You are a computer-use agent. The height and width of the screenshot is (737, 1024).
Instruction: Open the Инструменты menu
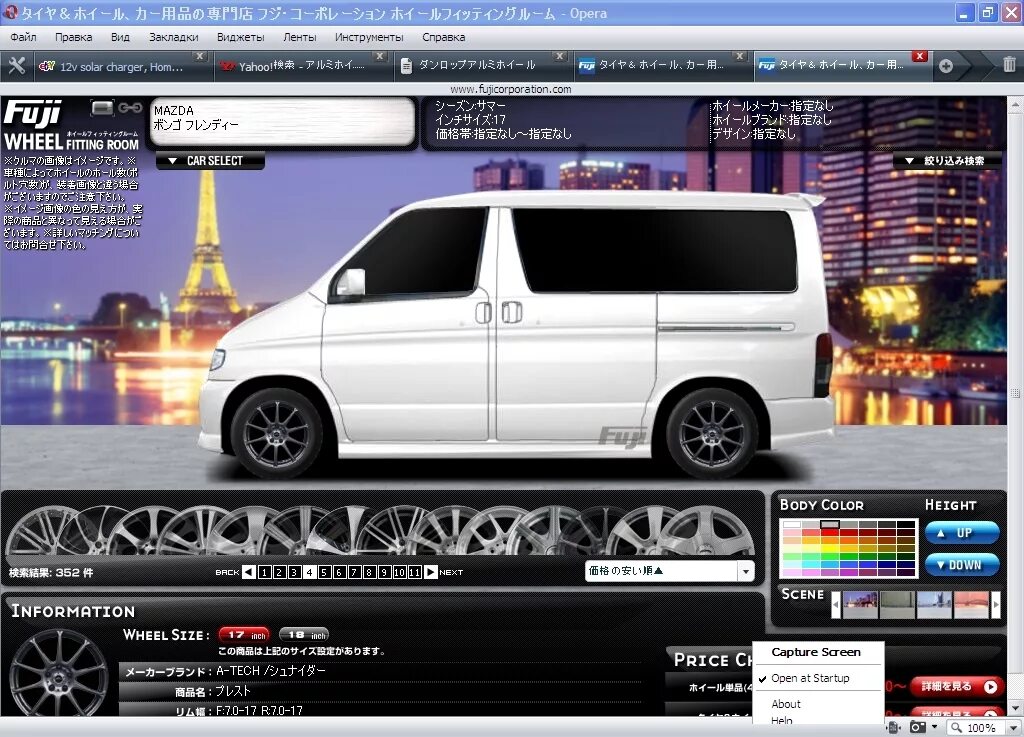coord(369,37)
